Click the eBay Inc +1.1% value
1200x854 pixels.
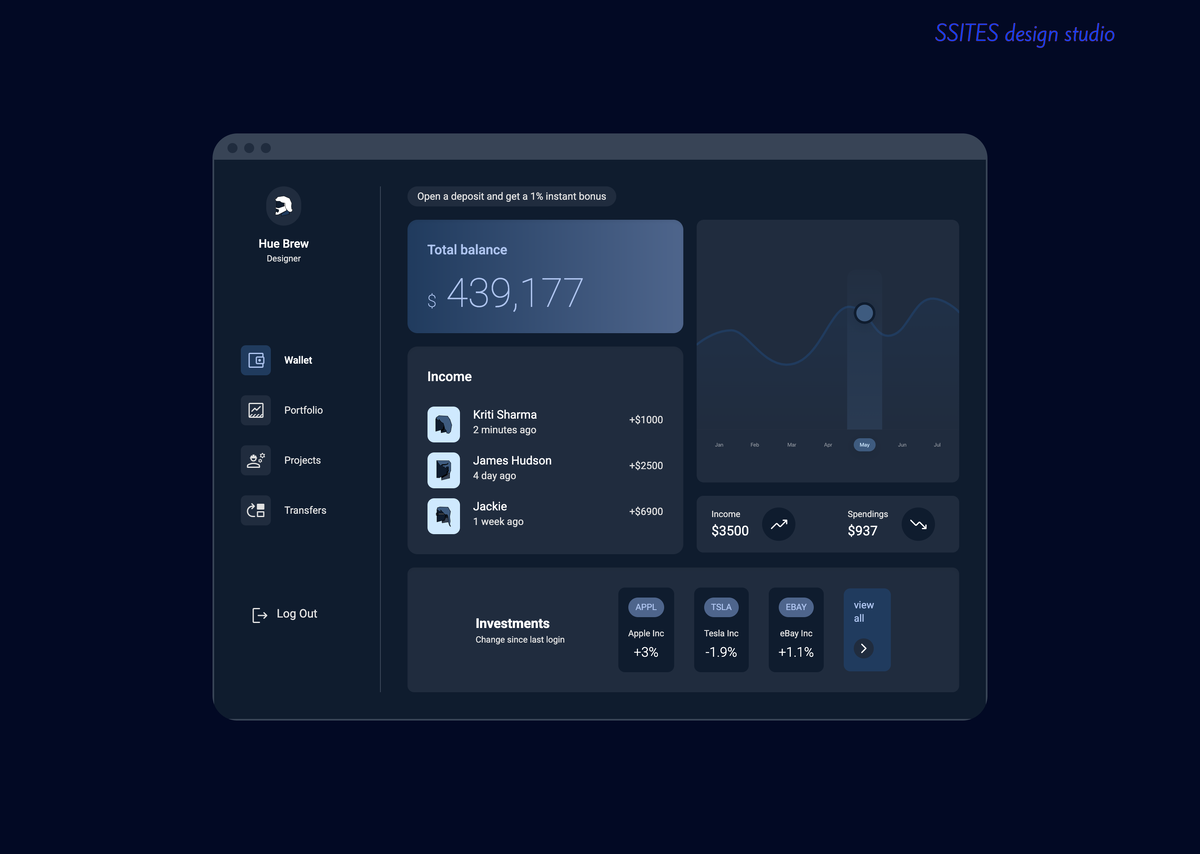pyautogui.click(x=796, y=652)
